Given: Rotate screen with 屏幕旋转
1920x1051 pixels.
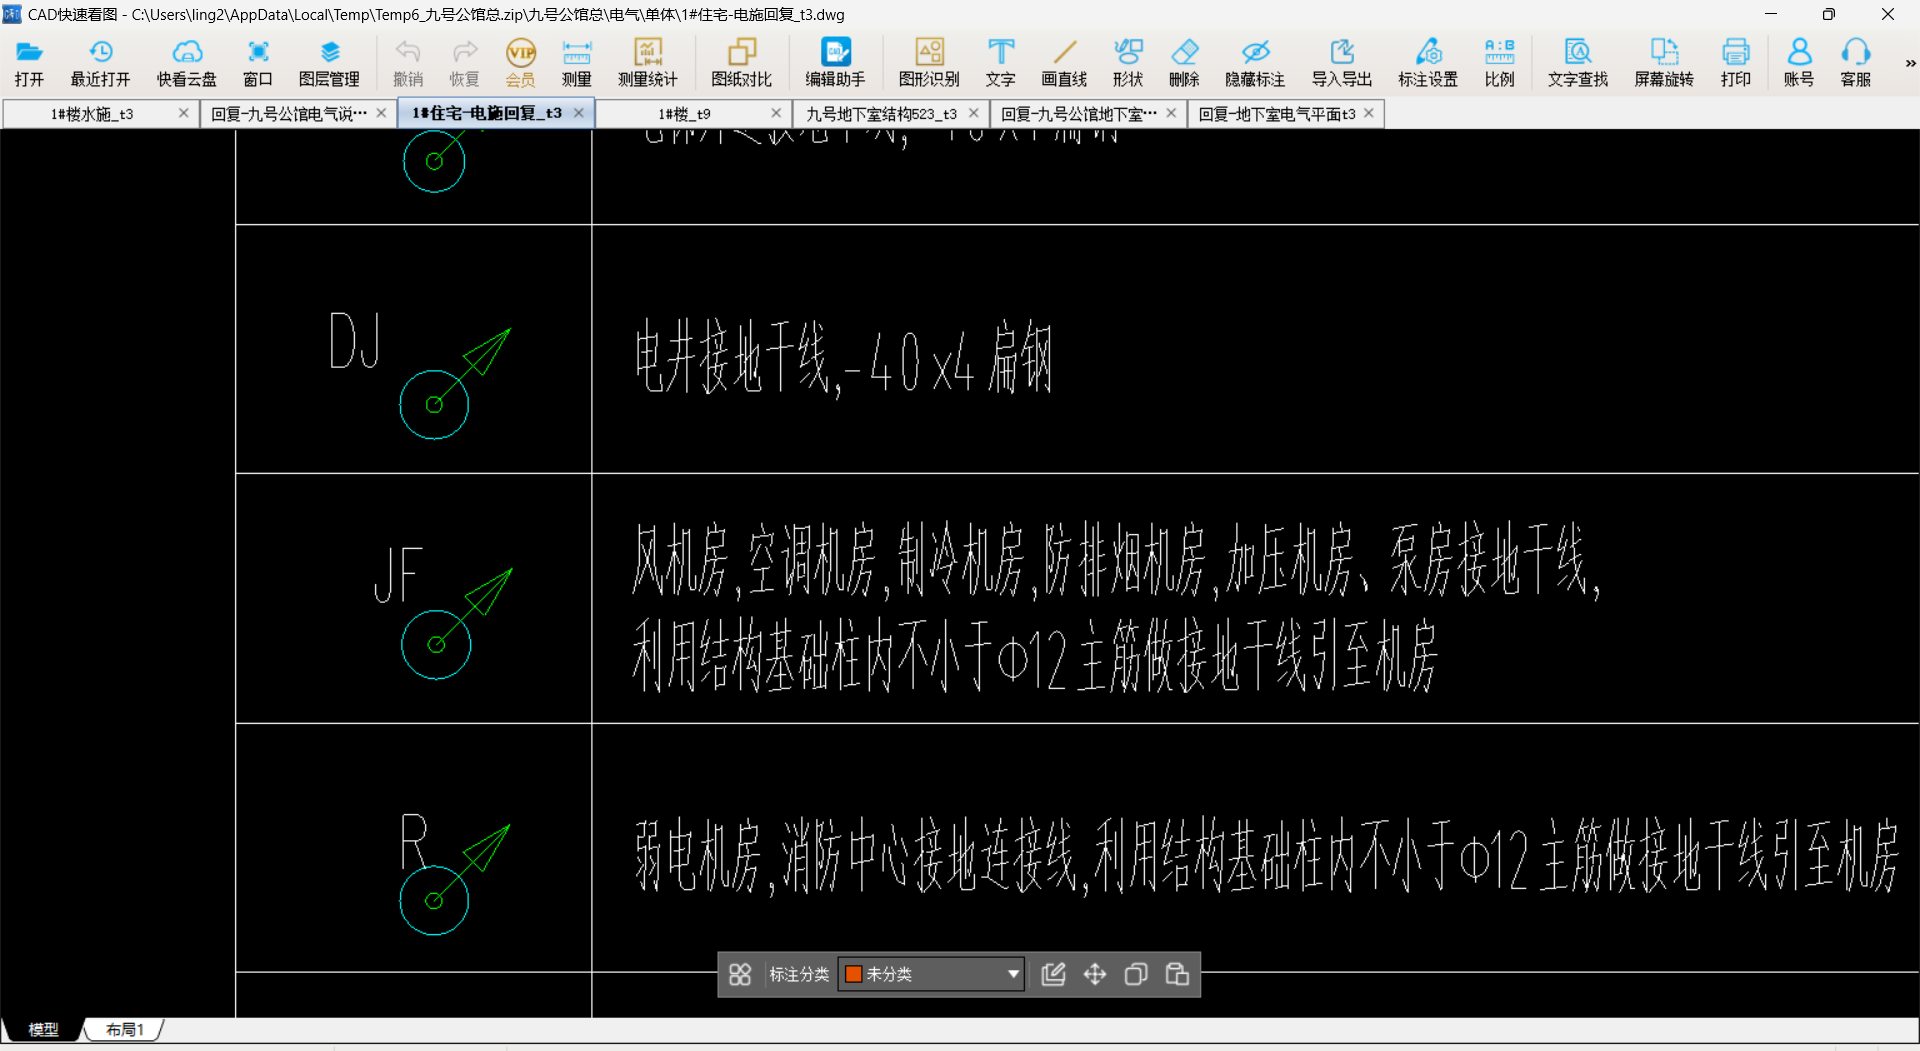Looking at the screenshot, I should click(x=1664, y=63).
